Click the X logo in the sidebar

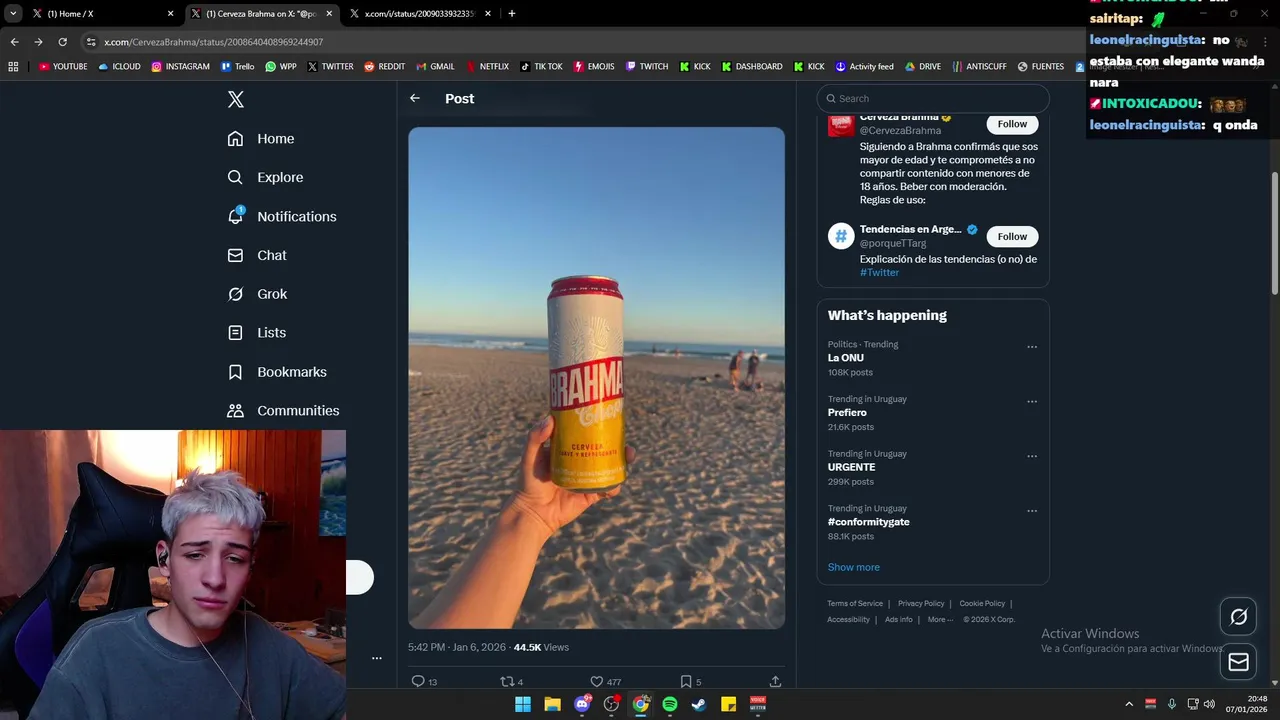236,99
